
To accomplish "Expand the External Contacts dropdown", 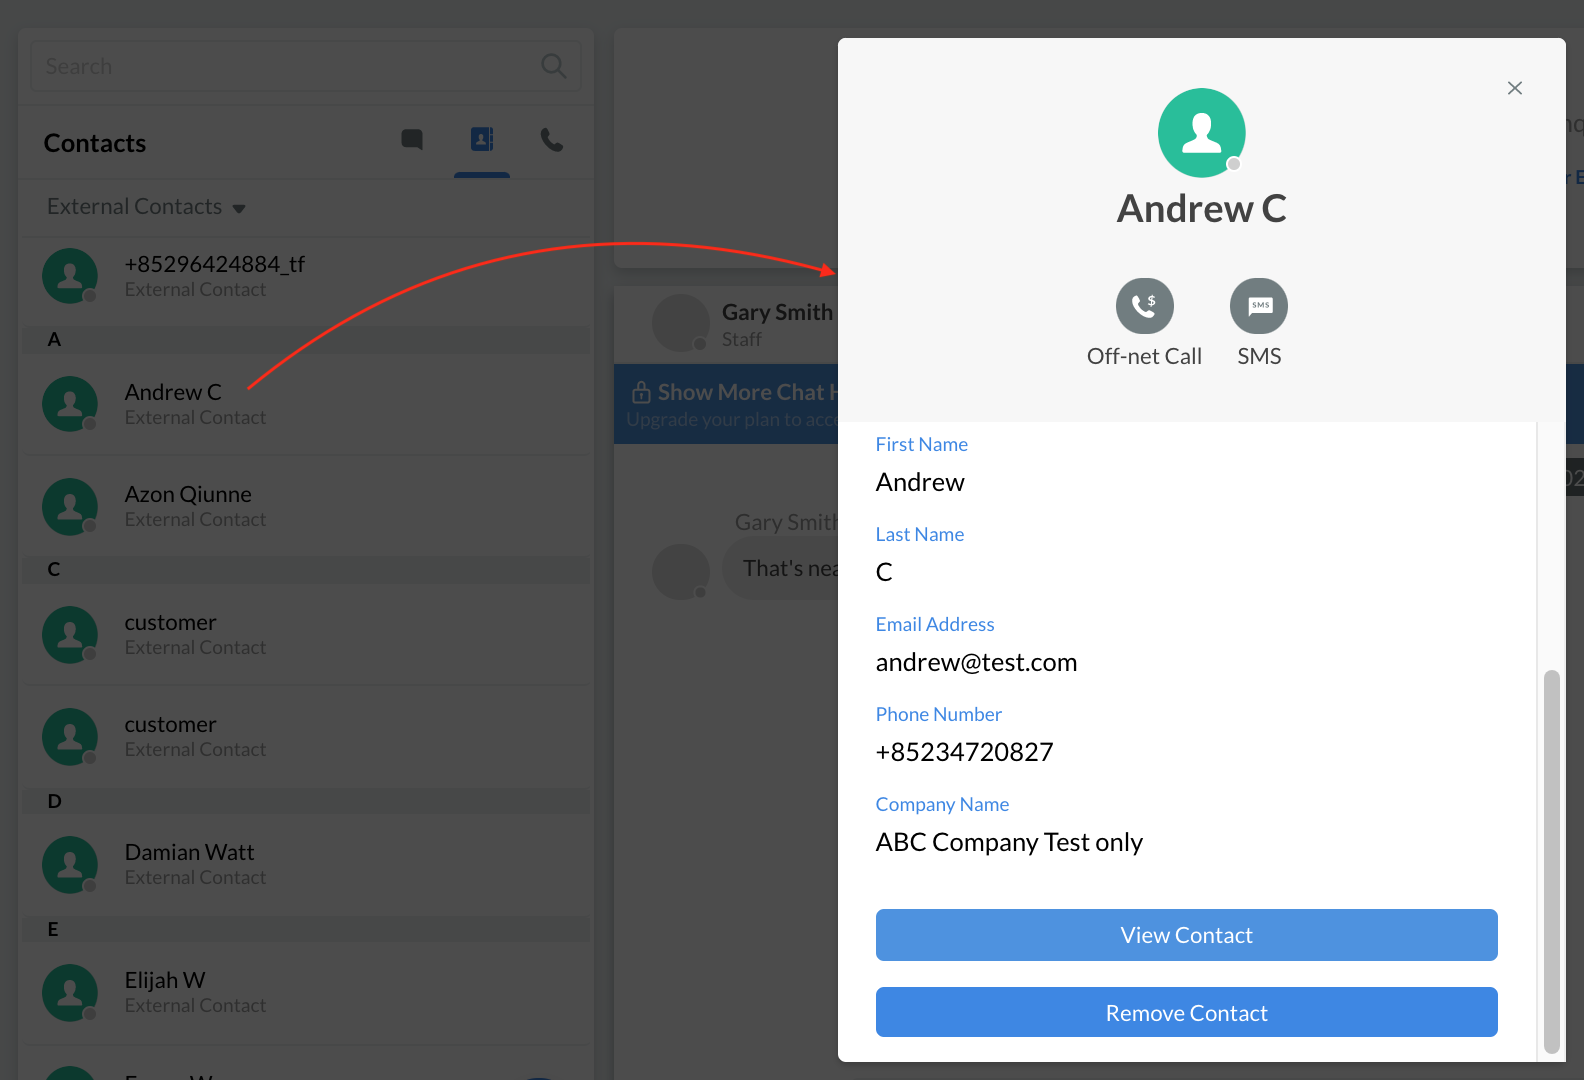I will [146, 207].
